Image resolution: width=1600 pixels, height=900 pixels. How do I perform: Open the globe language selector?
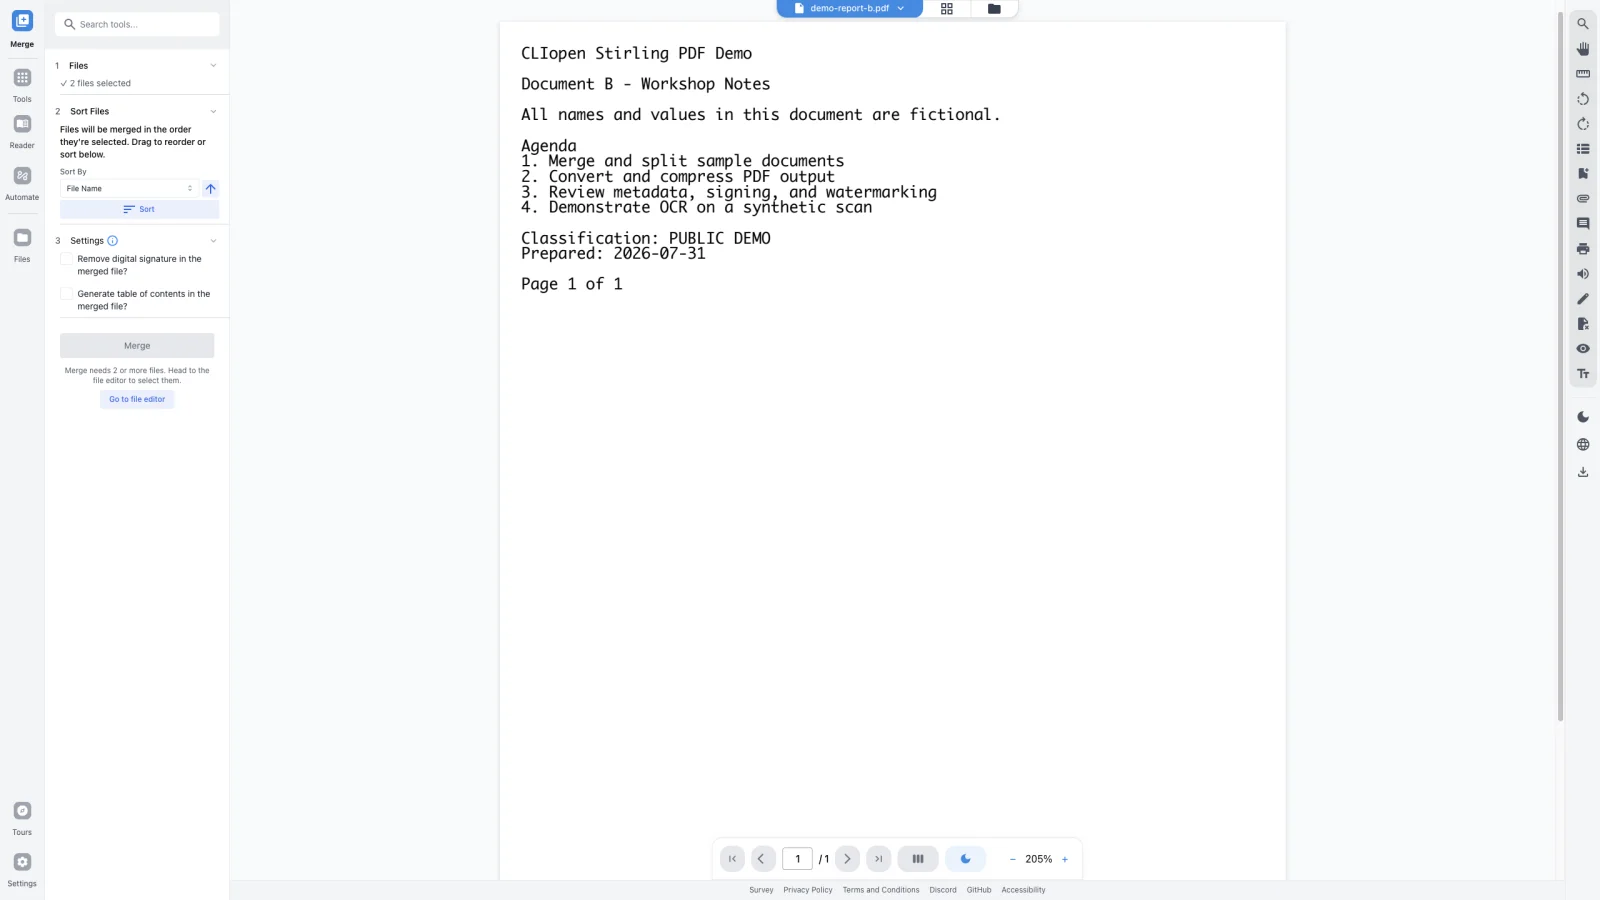pos(1583,445)
